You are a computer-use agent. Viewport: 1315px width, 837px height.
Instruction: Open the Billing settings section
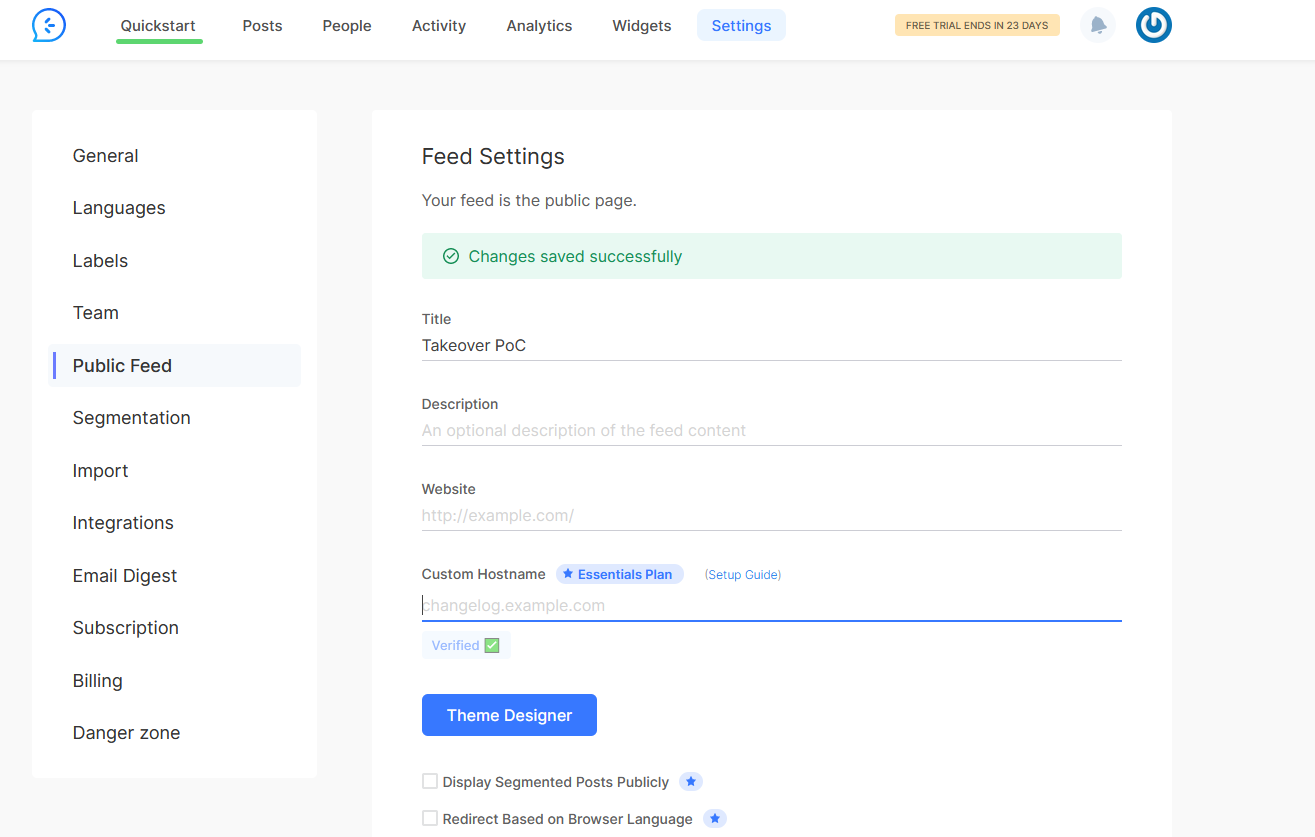97,680
